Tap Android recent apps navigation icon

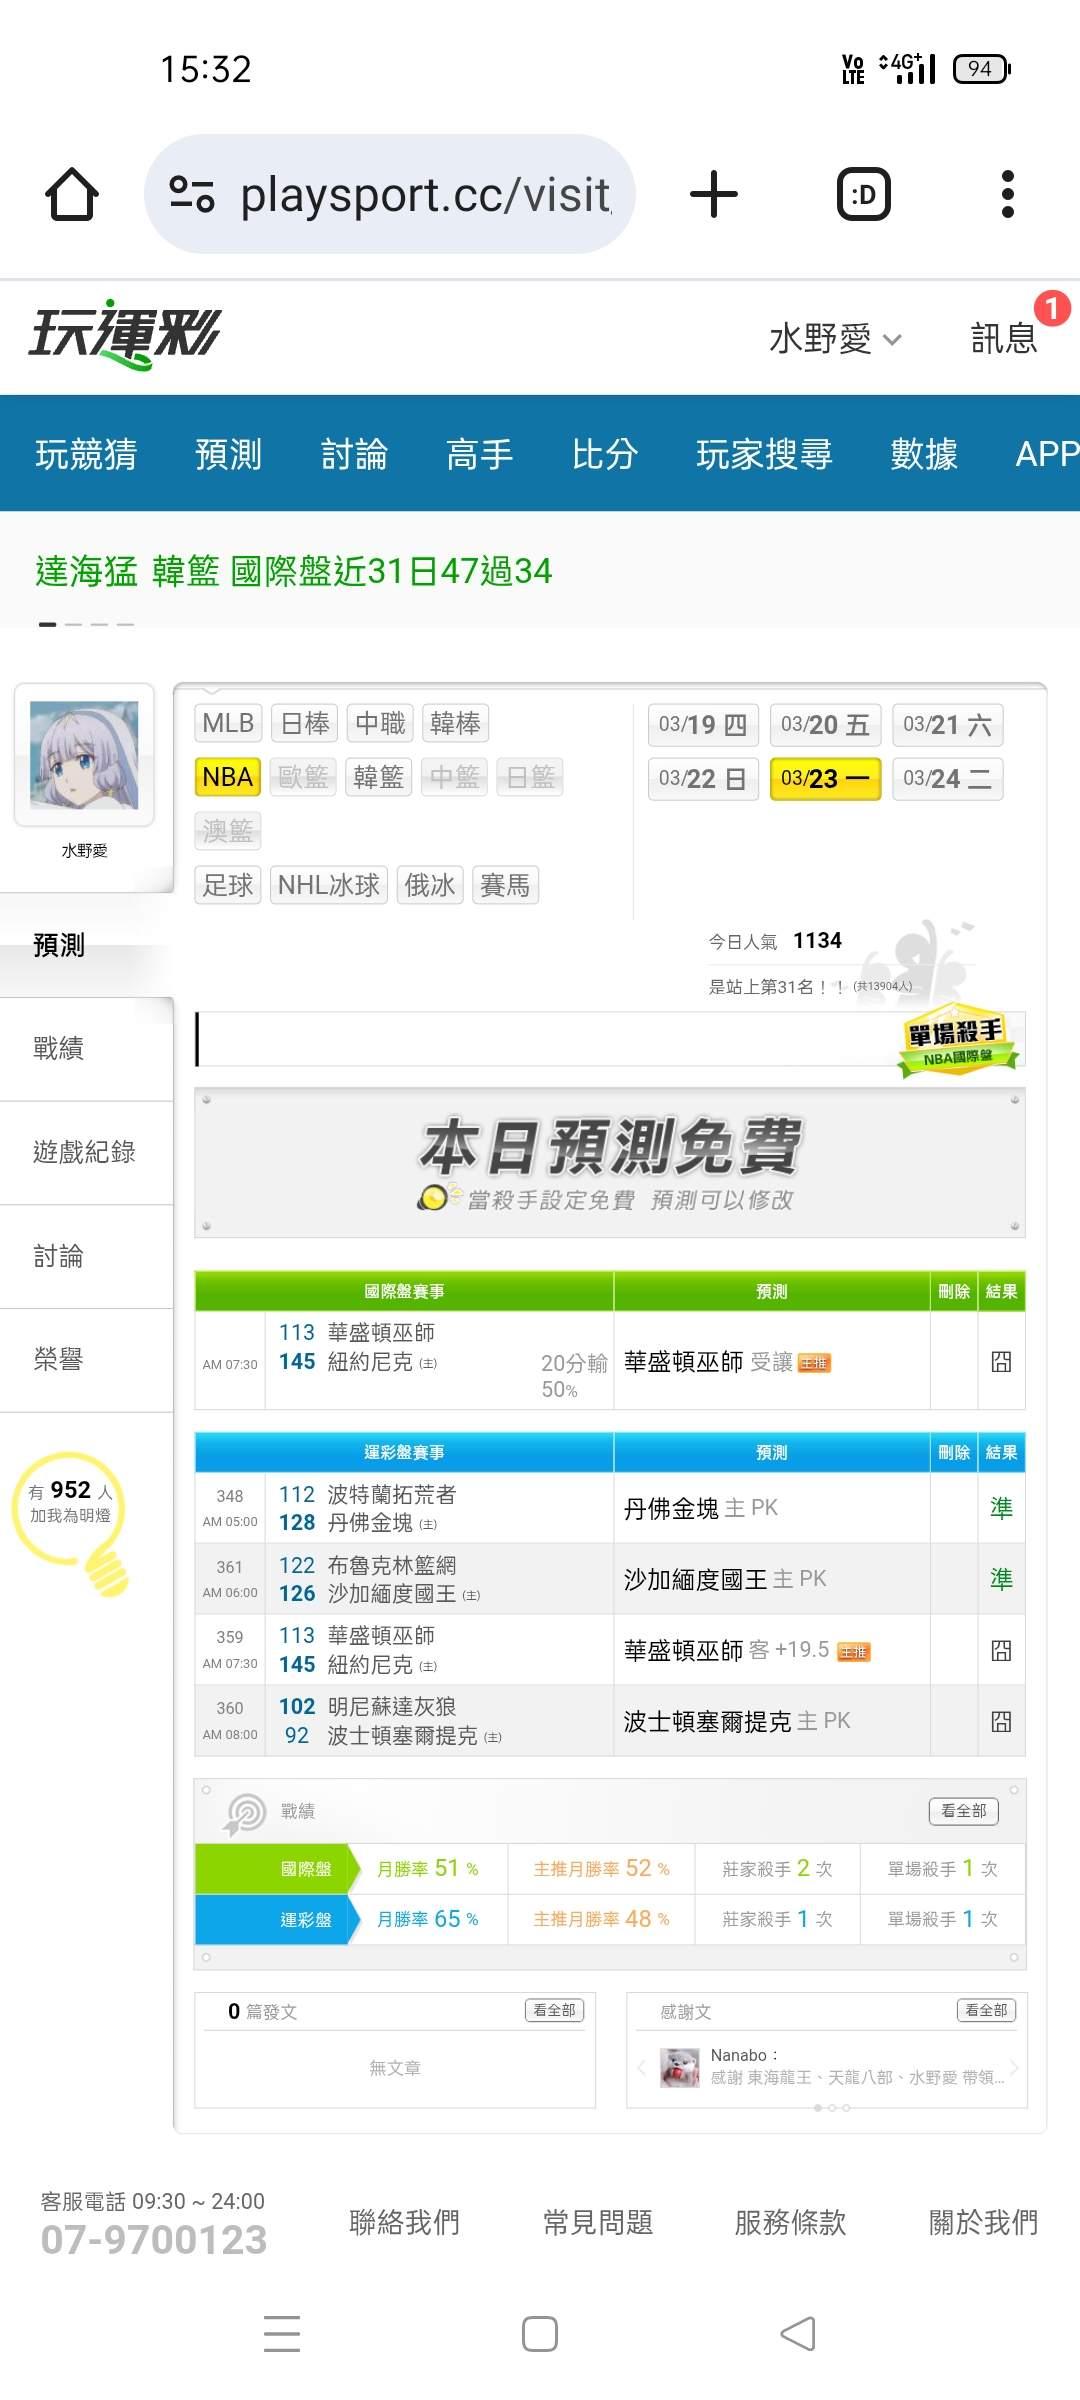[x=282, y=2334]
